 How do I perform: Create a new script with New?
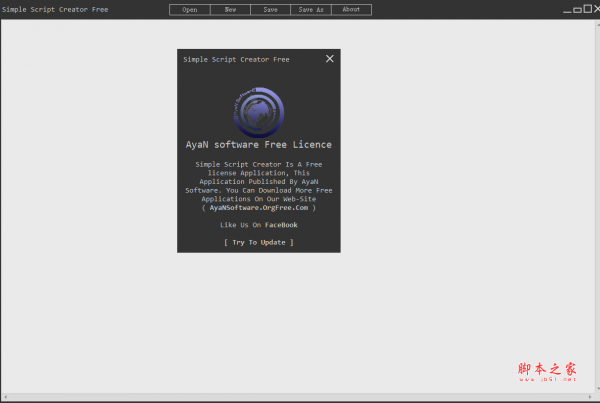coord(230,9)
